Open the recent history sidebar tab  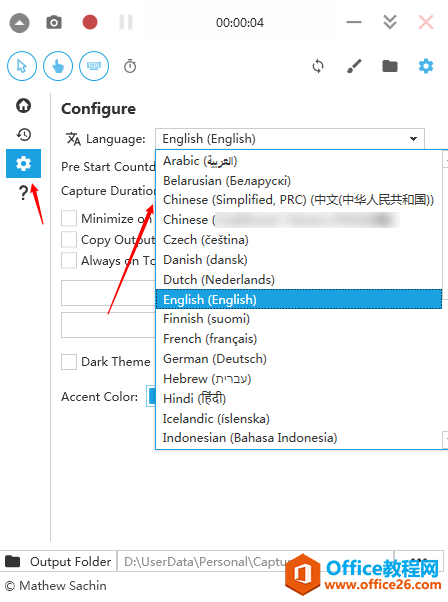[x=23, y=134]
